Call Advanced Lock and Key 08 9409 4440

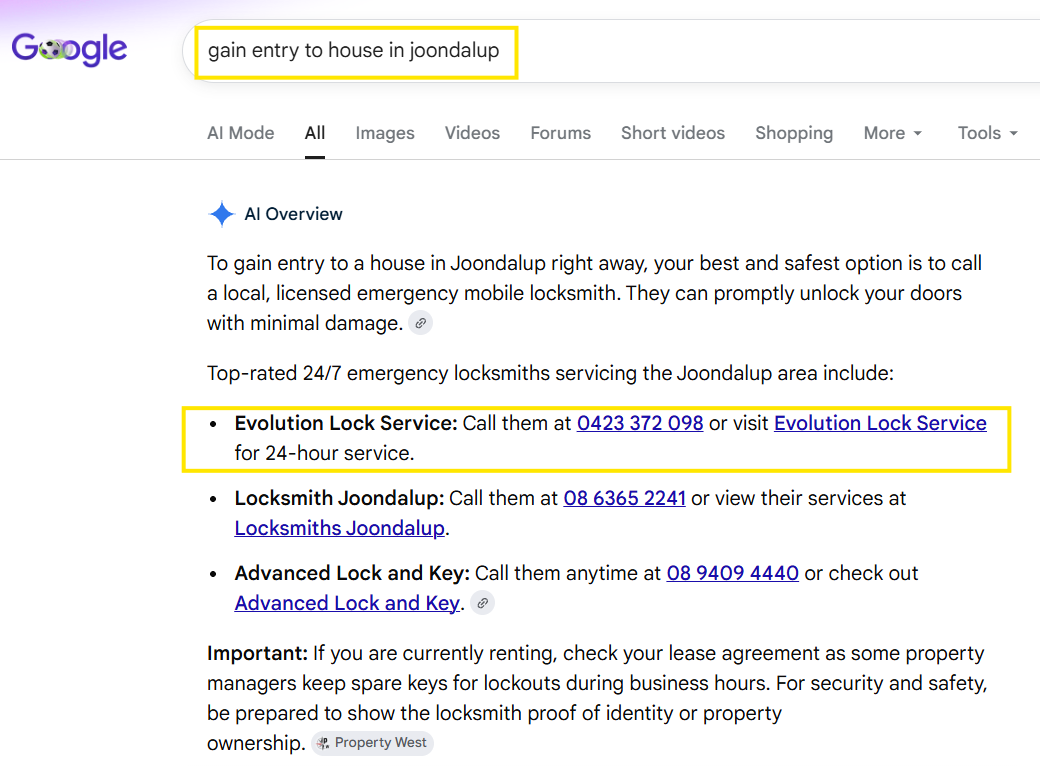[x=732, y=573]
